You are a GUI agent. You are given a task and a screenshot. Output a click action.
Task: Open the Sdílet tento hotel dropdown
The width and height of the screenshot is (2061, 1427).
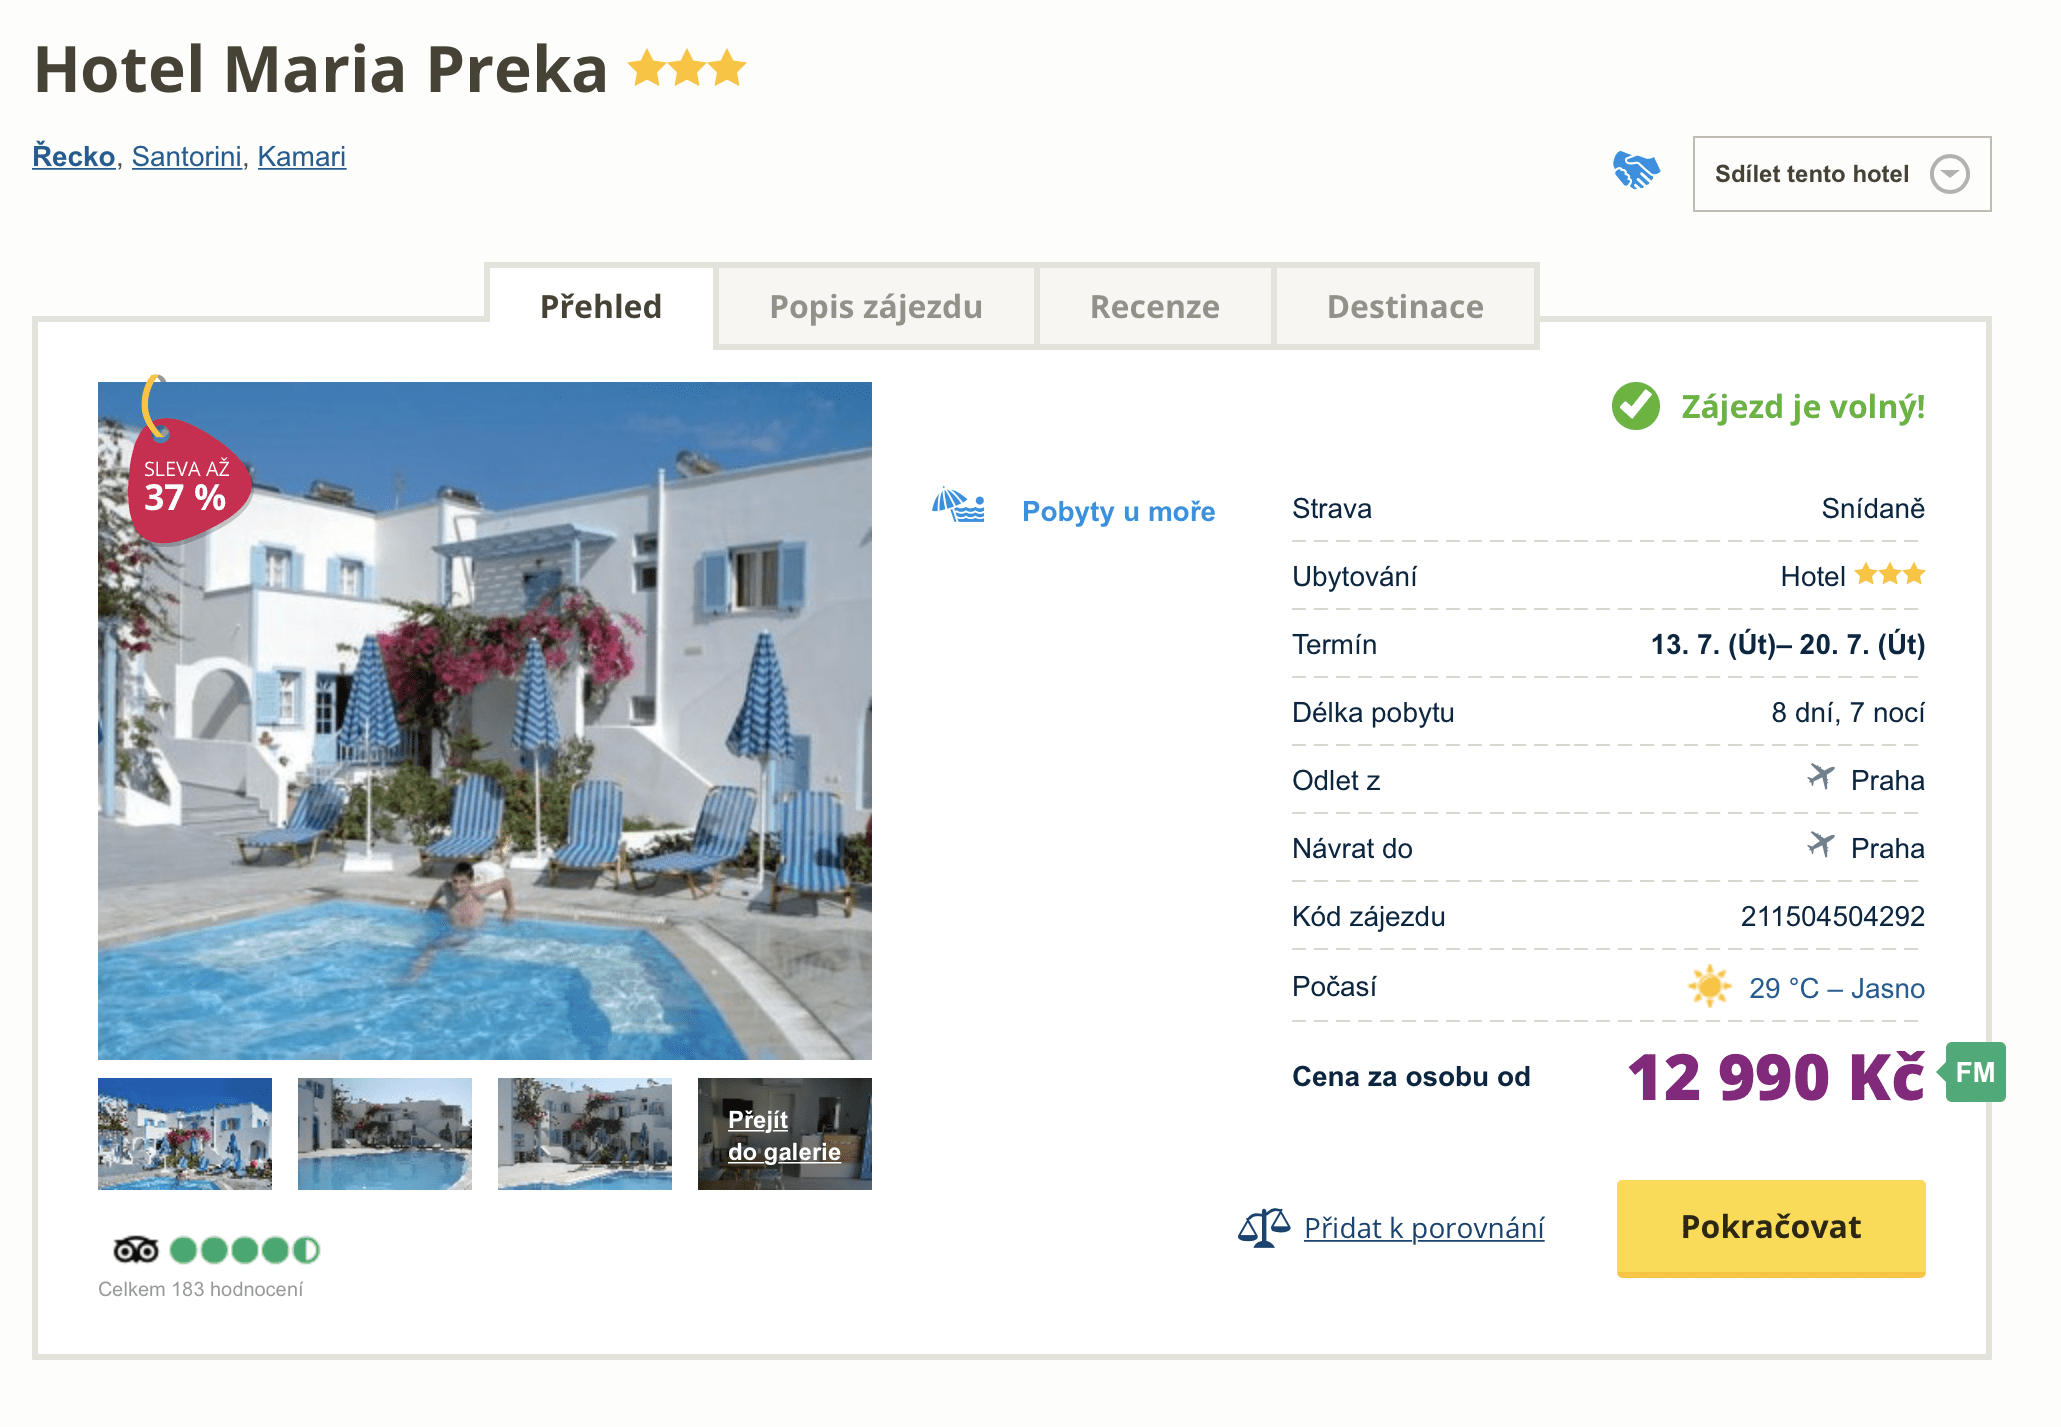point(1841,174)
